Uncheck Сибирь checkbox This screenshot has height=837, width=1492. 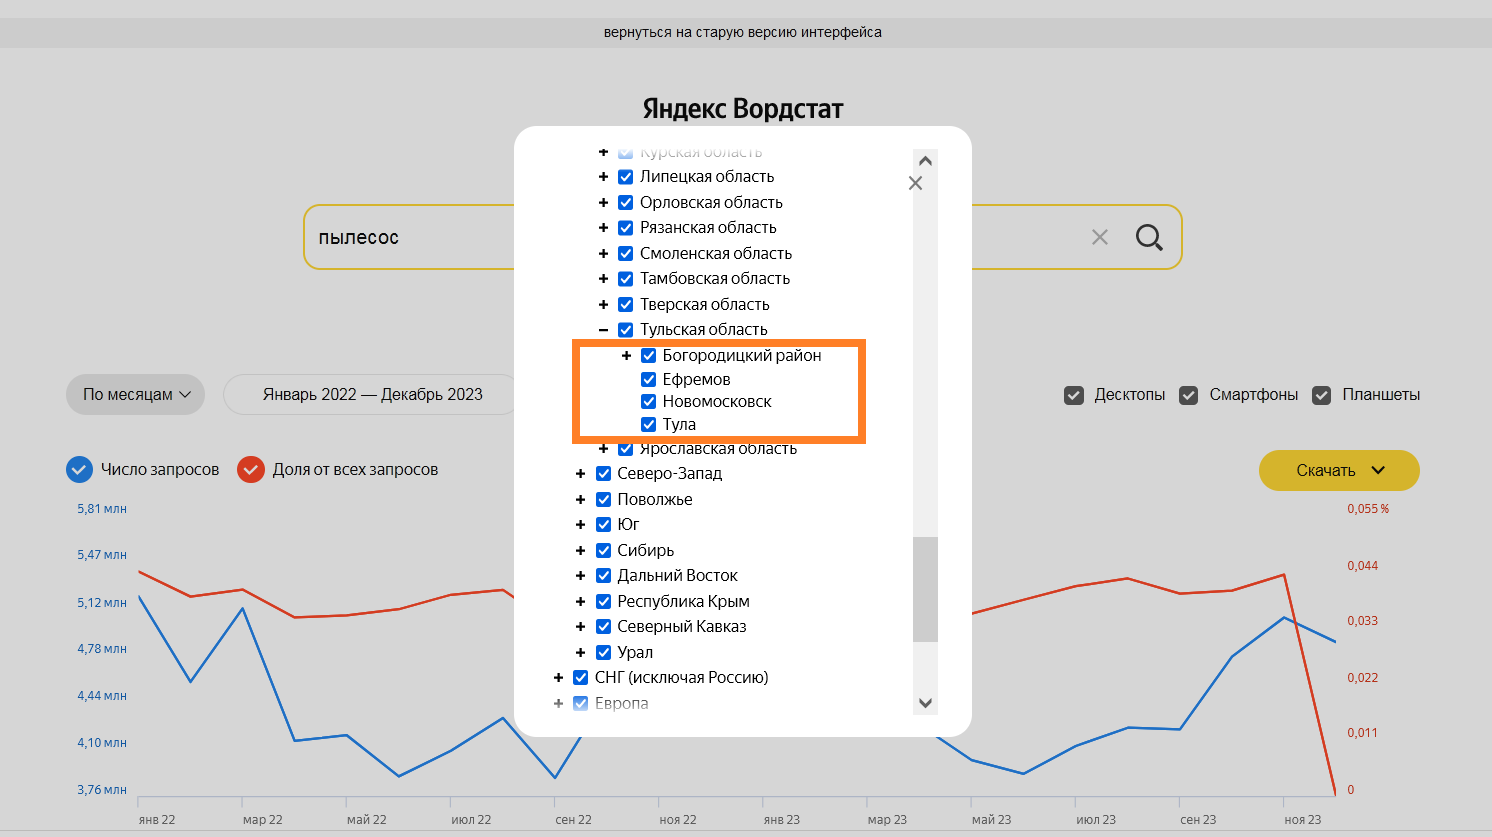(x=603, y=550)
